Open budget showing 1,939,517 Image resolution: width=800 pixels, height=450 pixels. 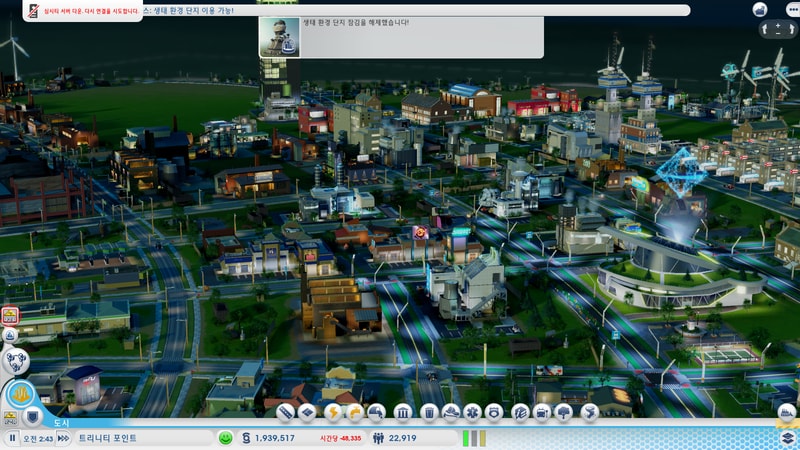coord(274,438)
